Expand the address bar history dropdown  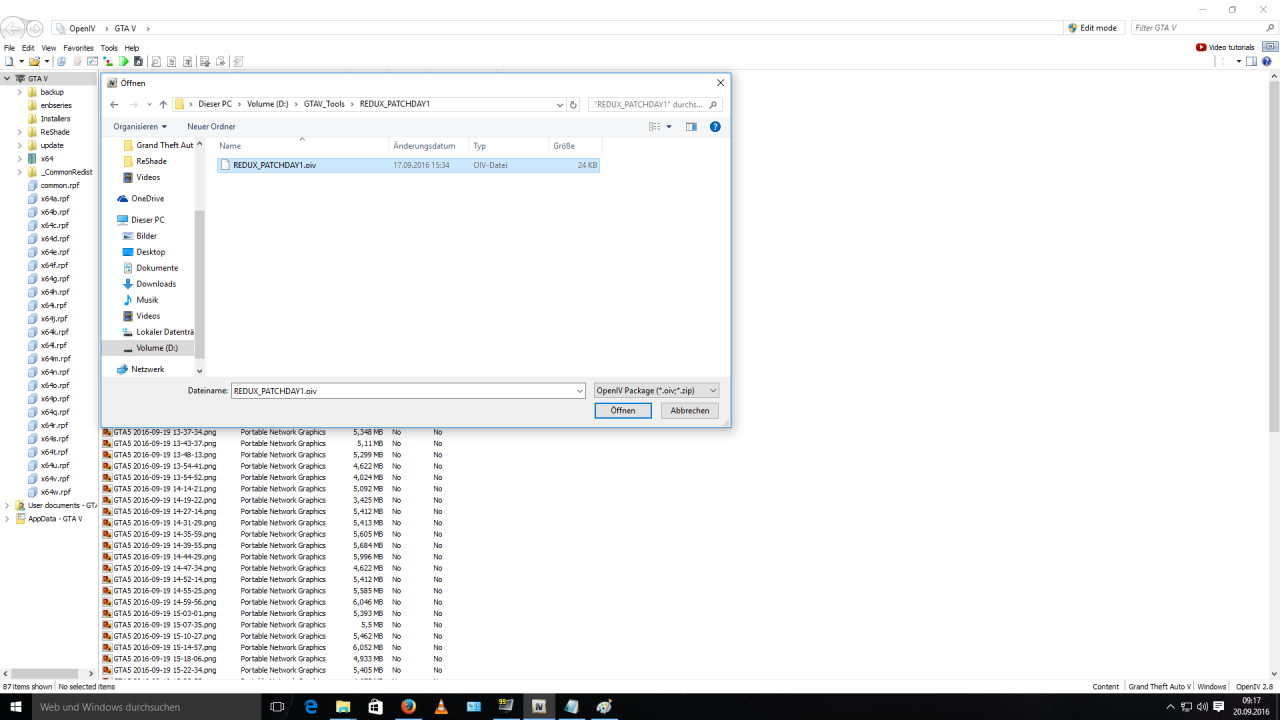point(560,104)
